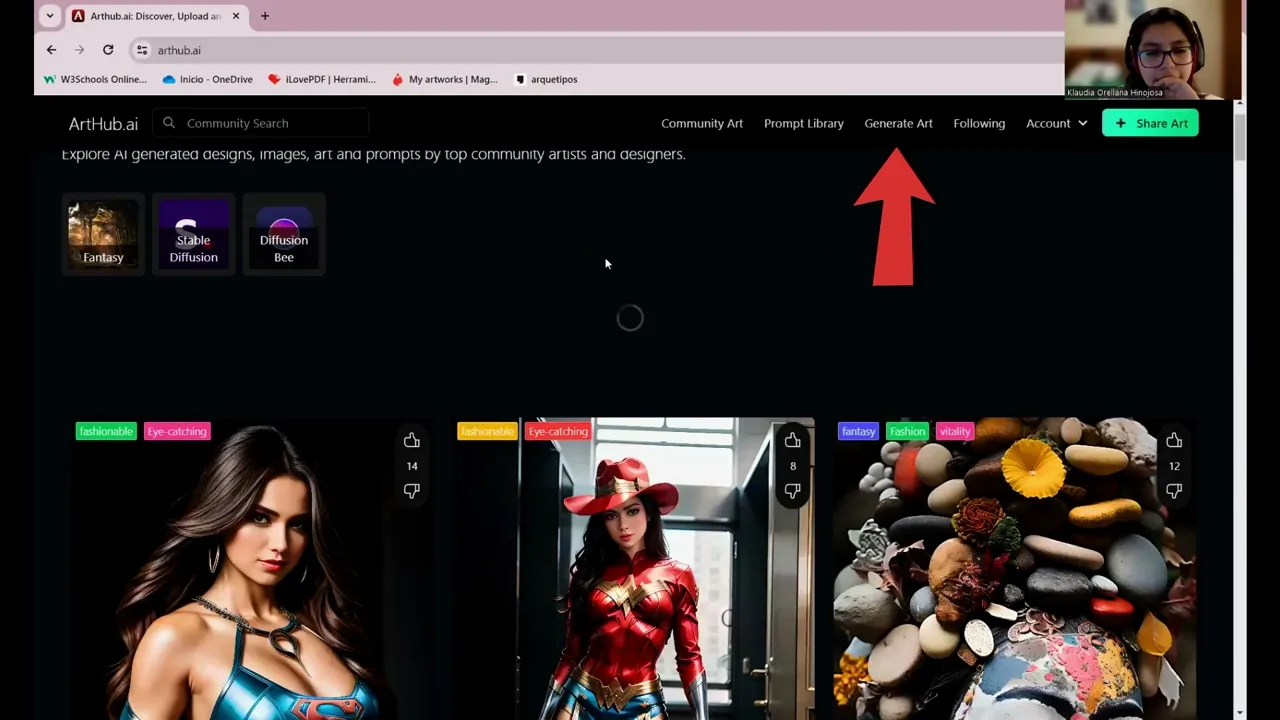1280x720 pixels.
Task: Reload the arthub.ai page
Action: pos(108,50)
